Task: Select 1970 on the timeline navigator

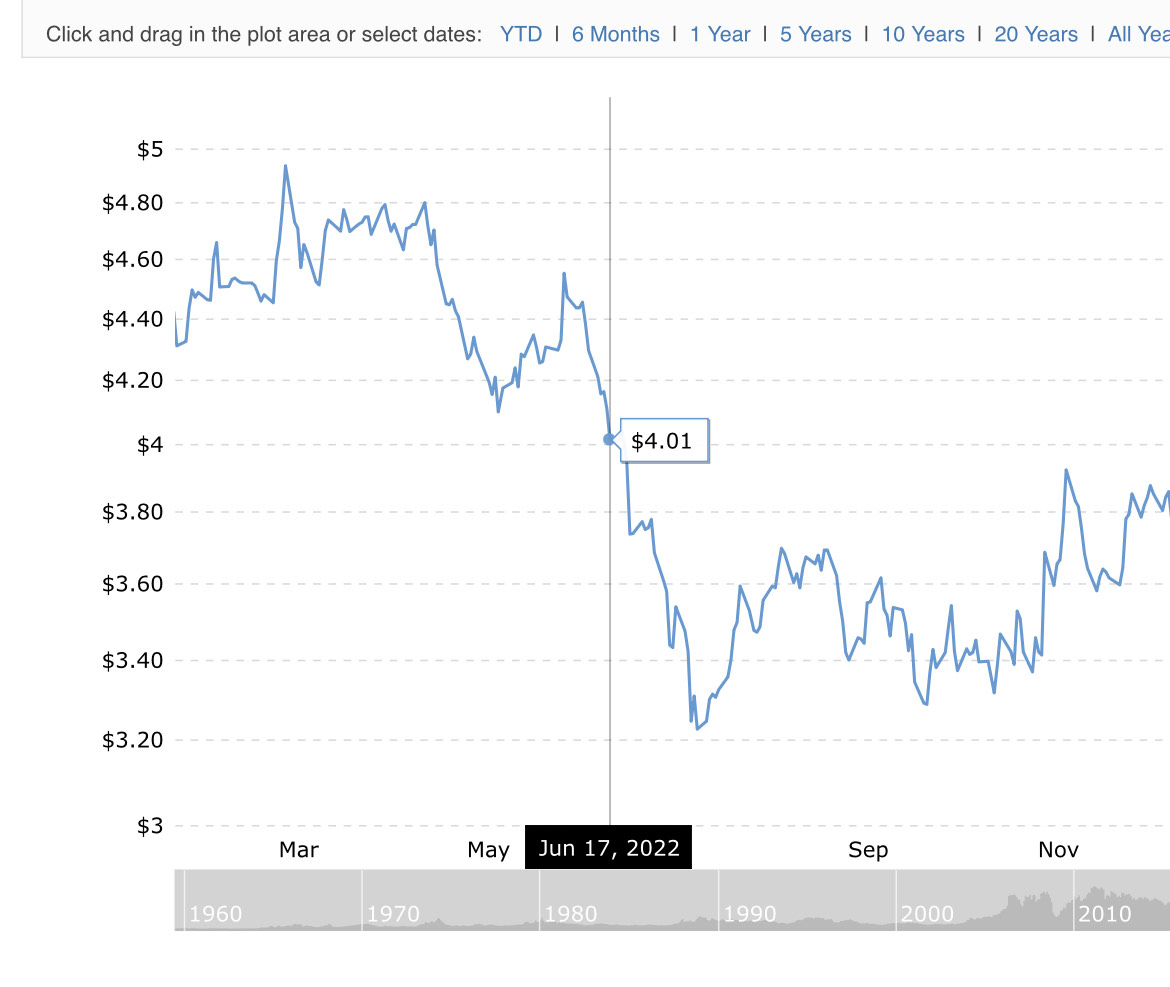Action: click(x=393, y=914)
